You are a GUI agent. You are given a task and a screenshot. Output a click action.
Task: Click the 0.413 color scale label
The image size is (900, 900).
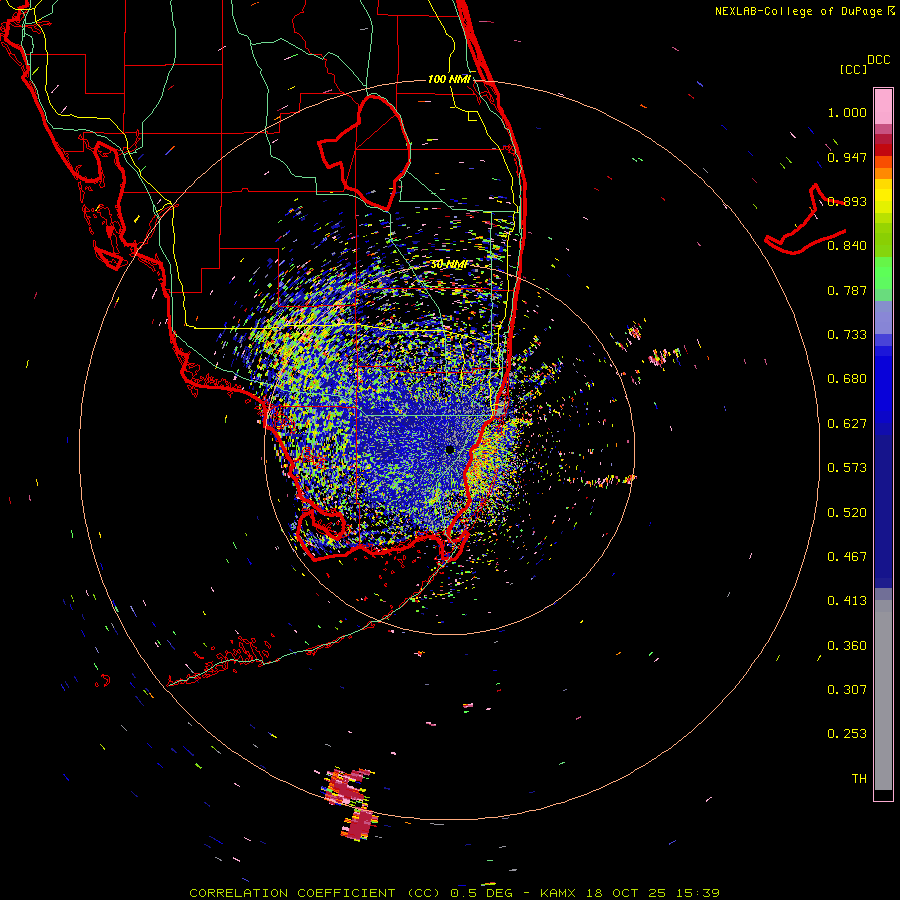click(x=847, y=601)
